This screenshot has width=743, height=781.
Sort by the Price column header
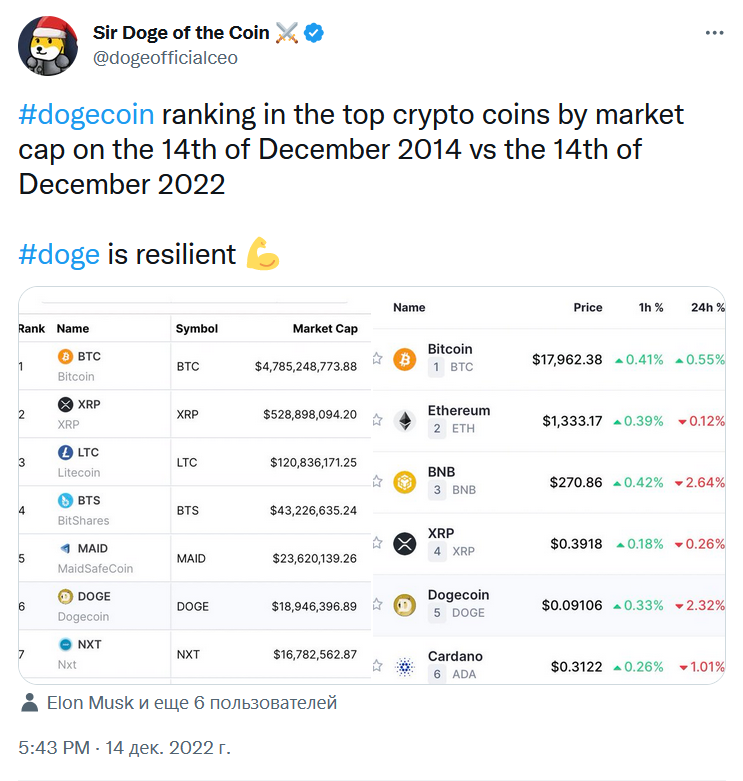coord(588,307)
